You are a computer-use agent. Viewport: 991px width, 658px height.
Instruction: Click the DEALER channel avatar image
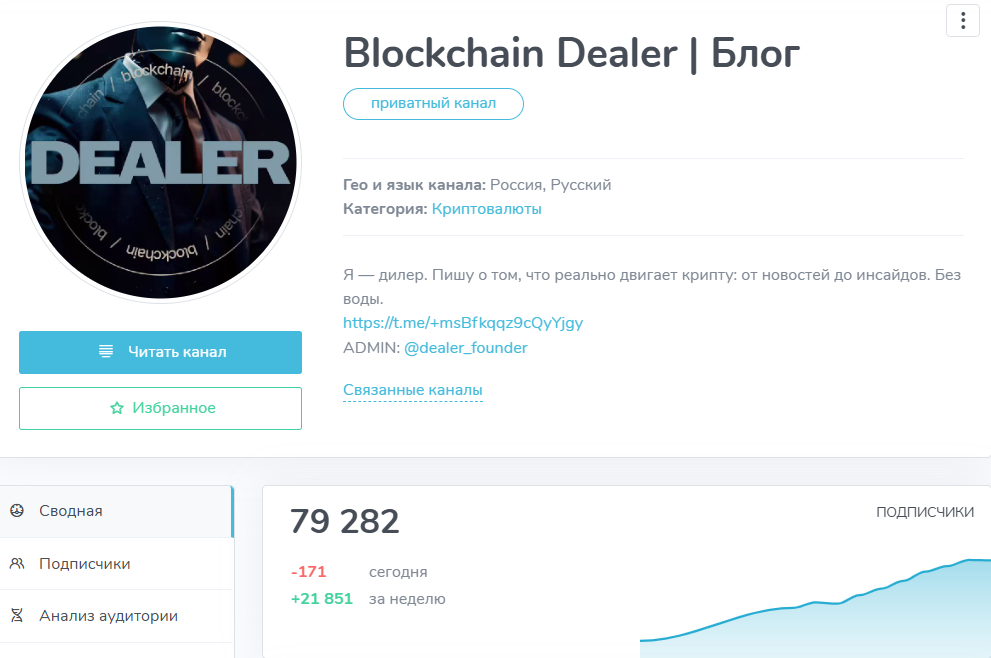pyautogui.click(x=160, y=161)
